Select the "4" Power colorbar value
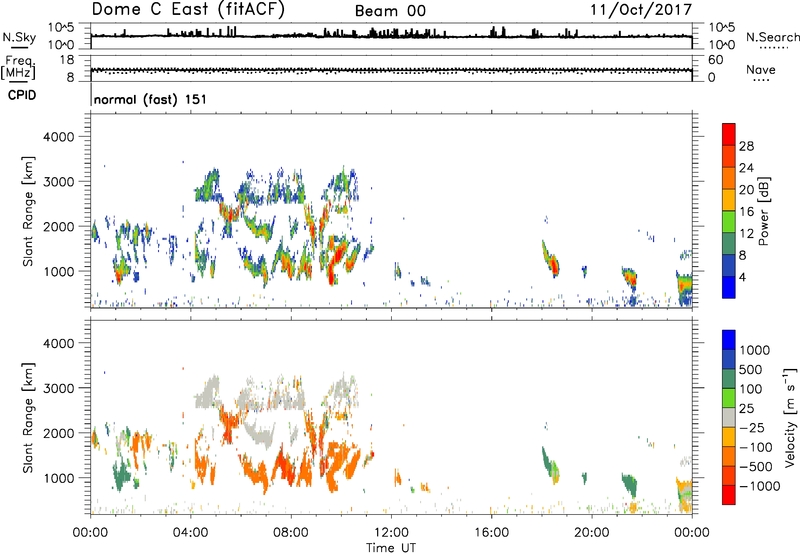The height and width of the screenshot is (554, 800). (x=742, y=277)
